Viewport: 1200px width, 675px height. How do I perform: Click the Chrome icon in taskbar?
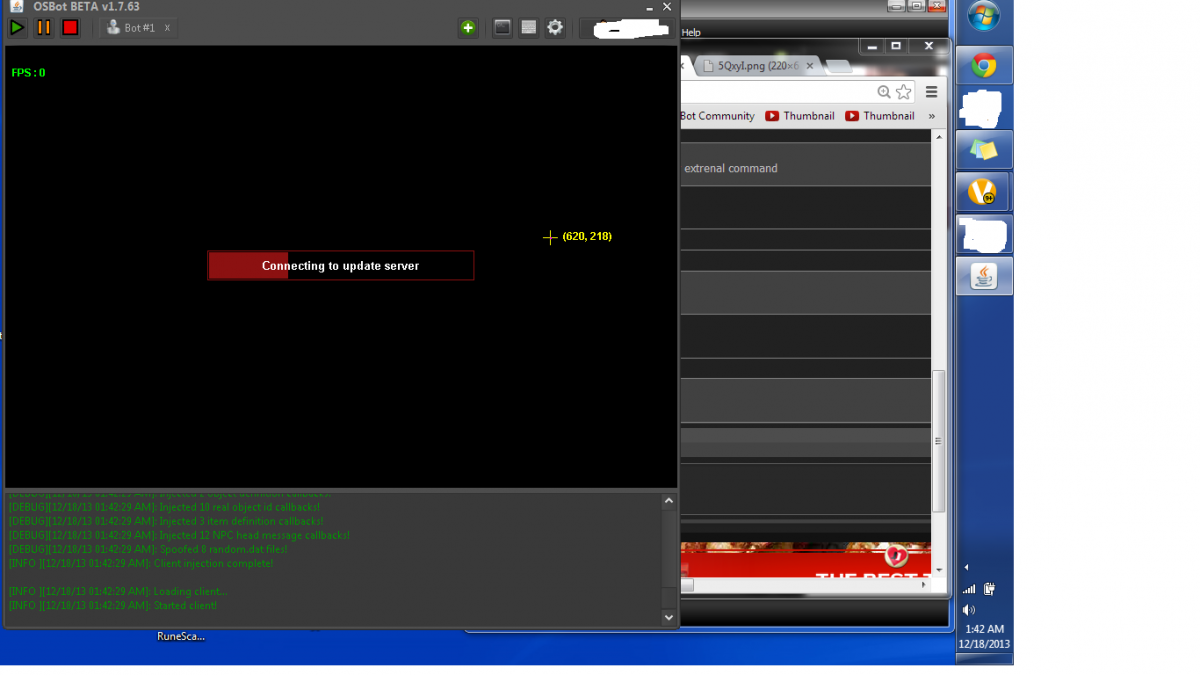point(984,66)
